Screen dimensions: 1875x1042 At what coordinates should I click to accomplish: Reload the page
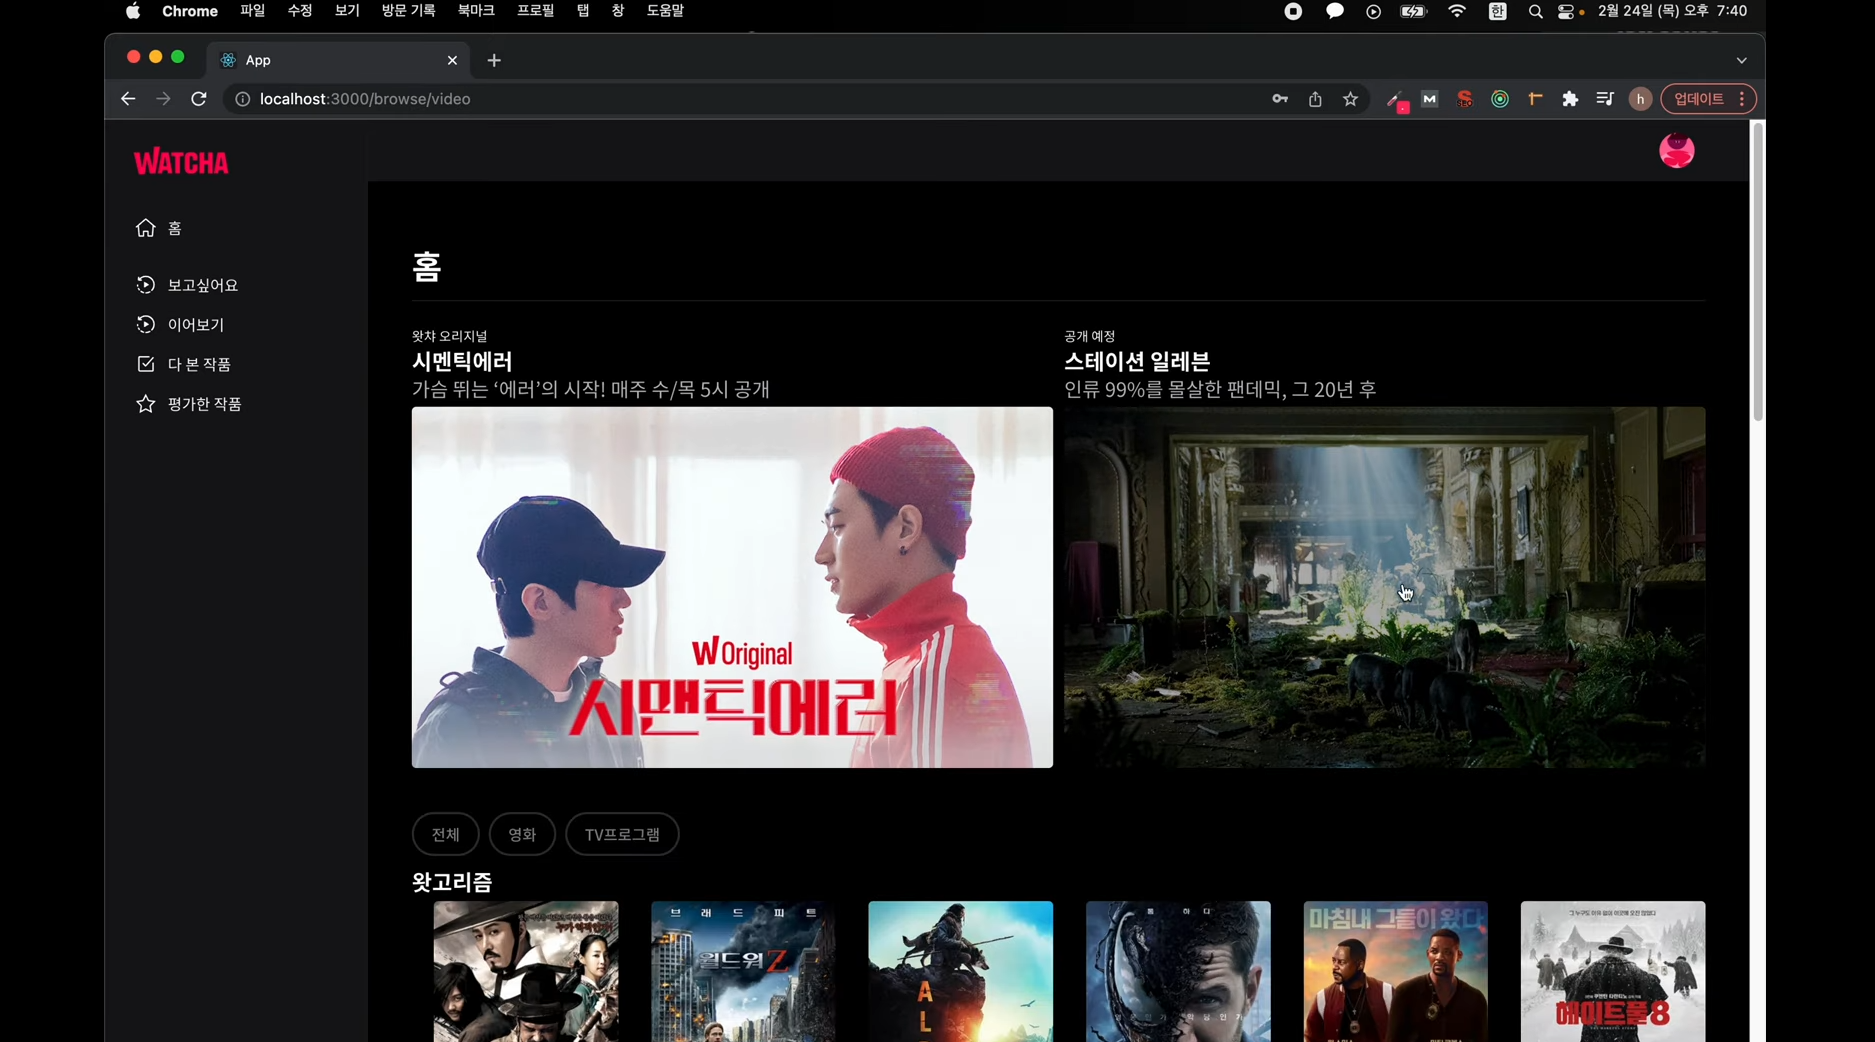(x=199, y=99)
